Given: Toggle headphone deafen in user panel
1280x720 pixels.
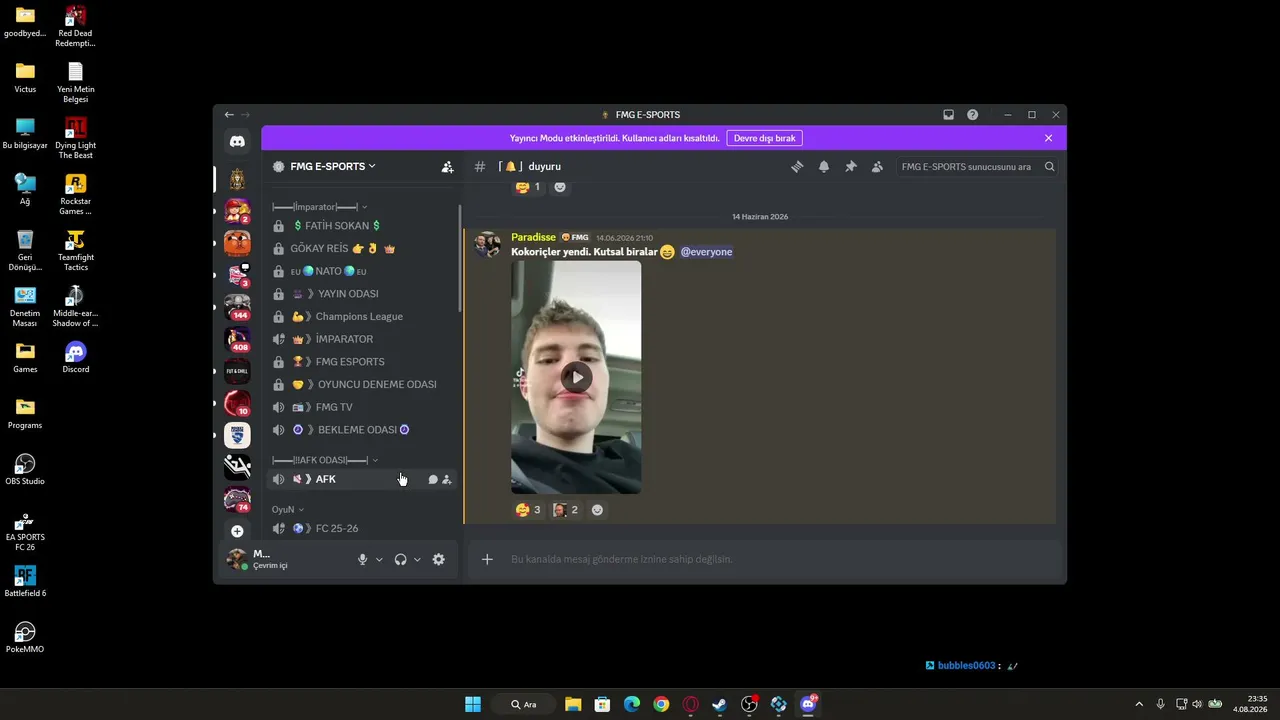Looking at the screenshot, I should click(x=400, y=560).
